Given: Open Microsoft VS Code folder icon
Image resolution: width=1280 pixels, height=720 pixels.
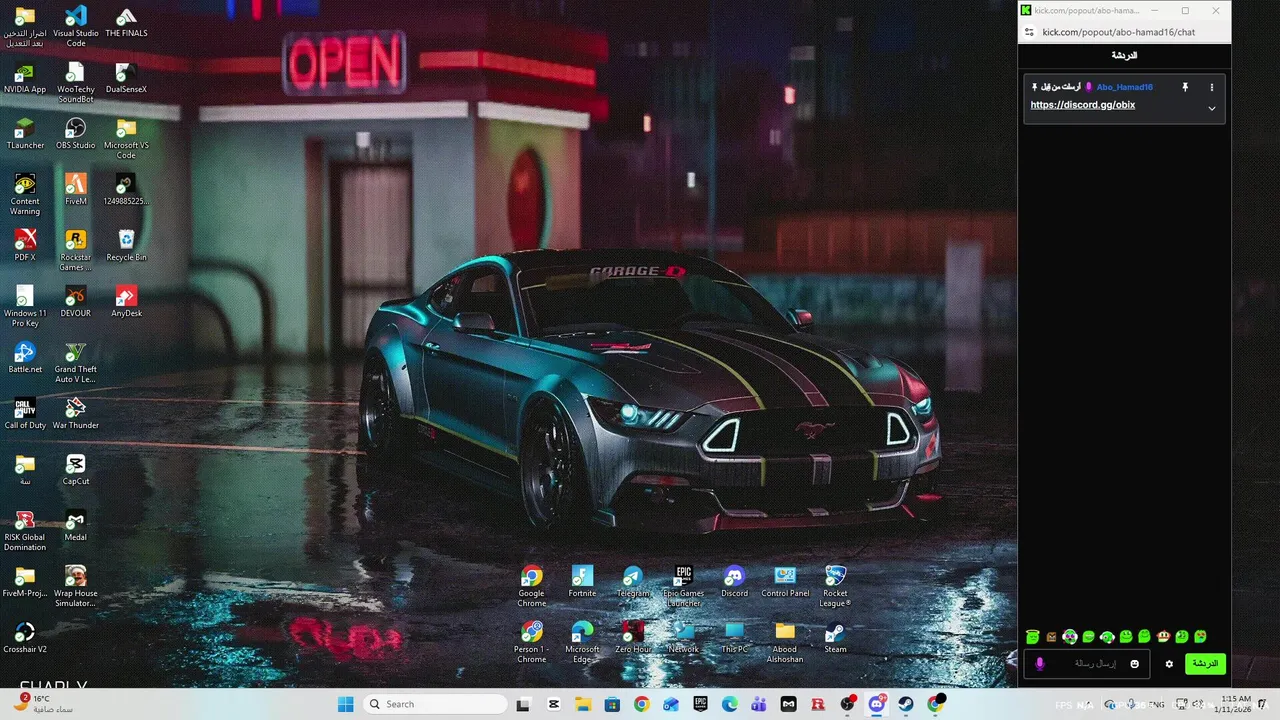Looking at the screenshot, I should [126, 139].
